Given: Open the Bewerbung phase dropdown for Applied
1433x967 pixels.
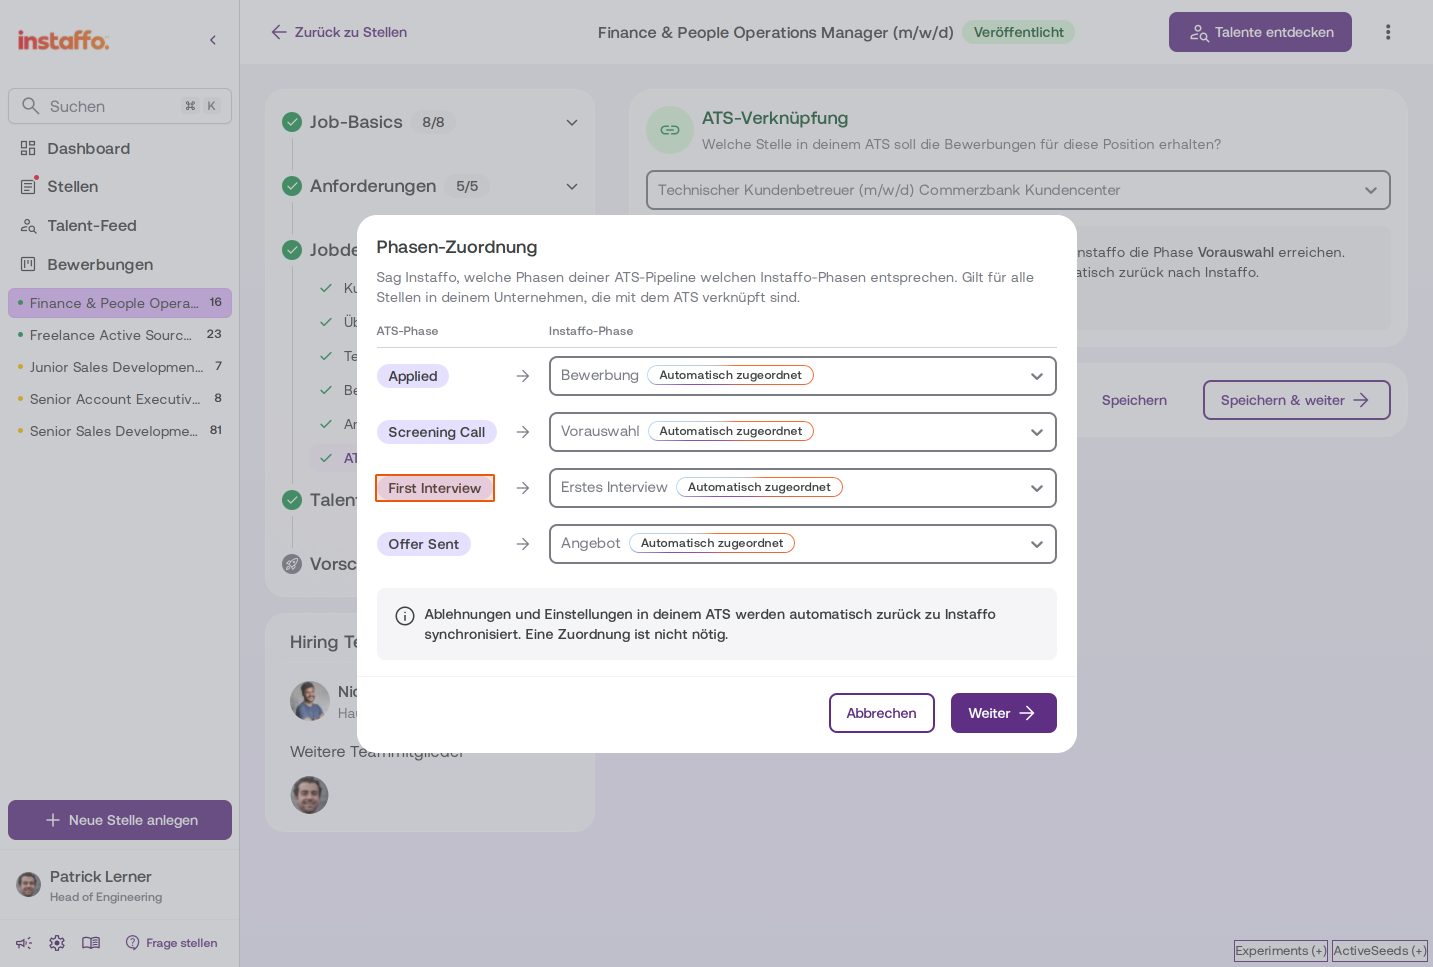Looking at the screenshot, I should tap(803, 376).
